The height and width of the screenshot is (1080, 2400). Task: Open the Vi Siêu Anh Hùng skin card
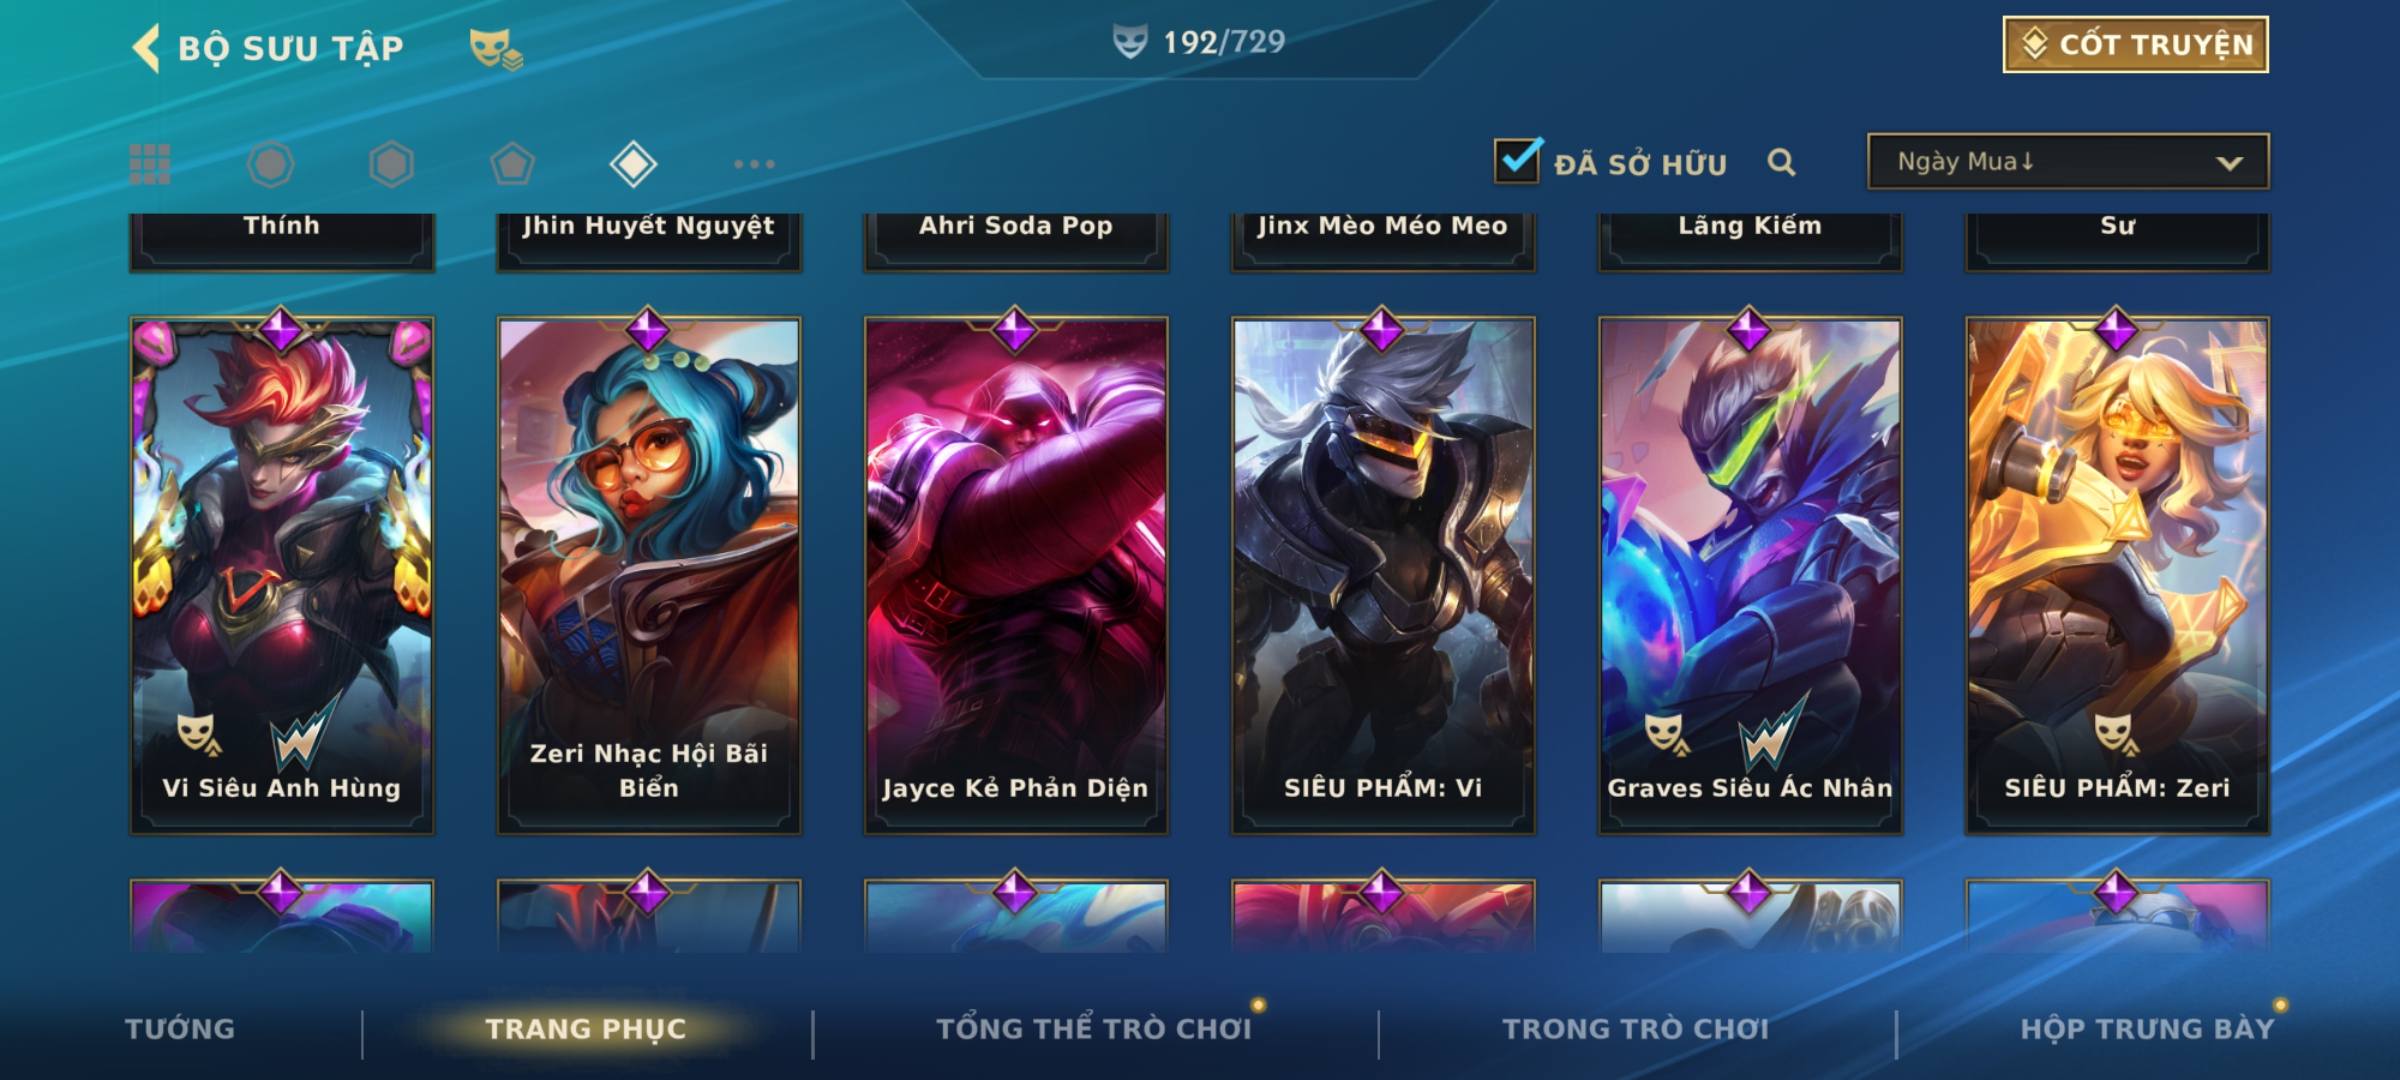(282, 575)
